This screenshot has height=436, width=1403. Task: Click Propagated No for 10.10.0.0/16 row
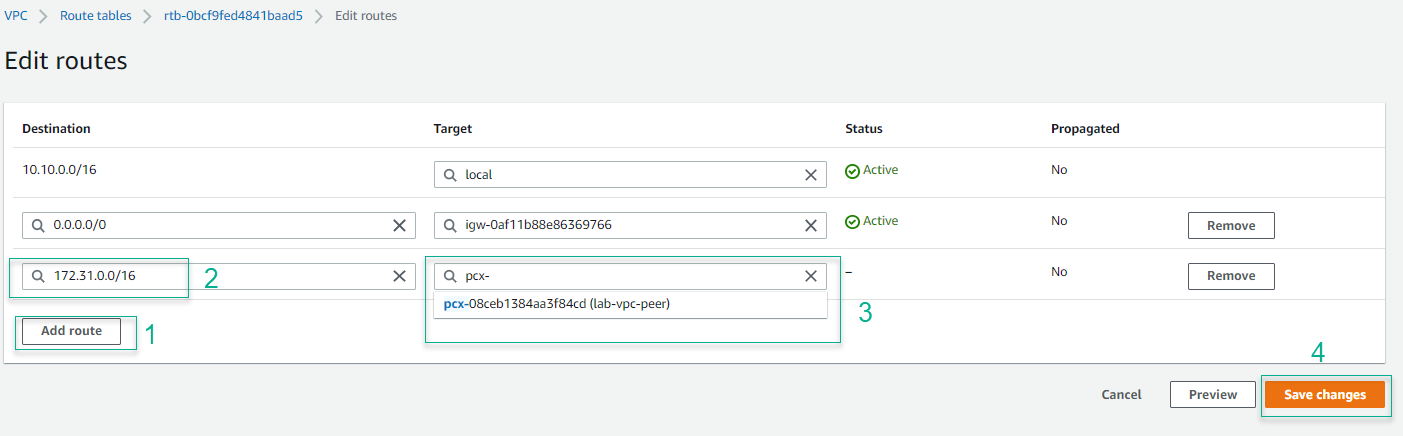point(1059,170)
